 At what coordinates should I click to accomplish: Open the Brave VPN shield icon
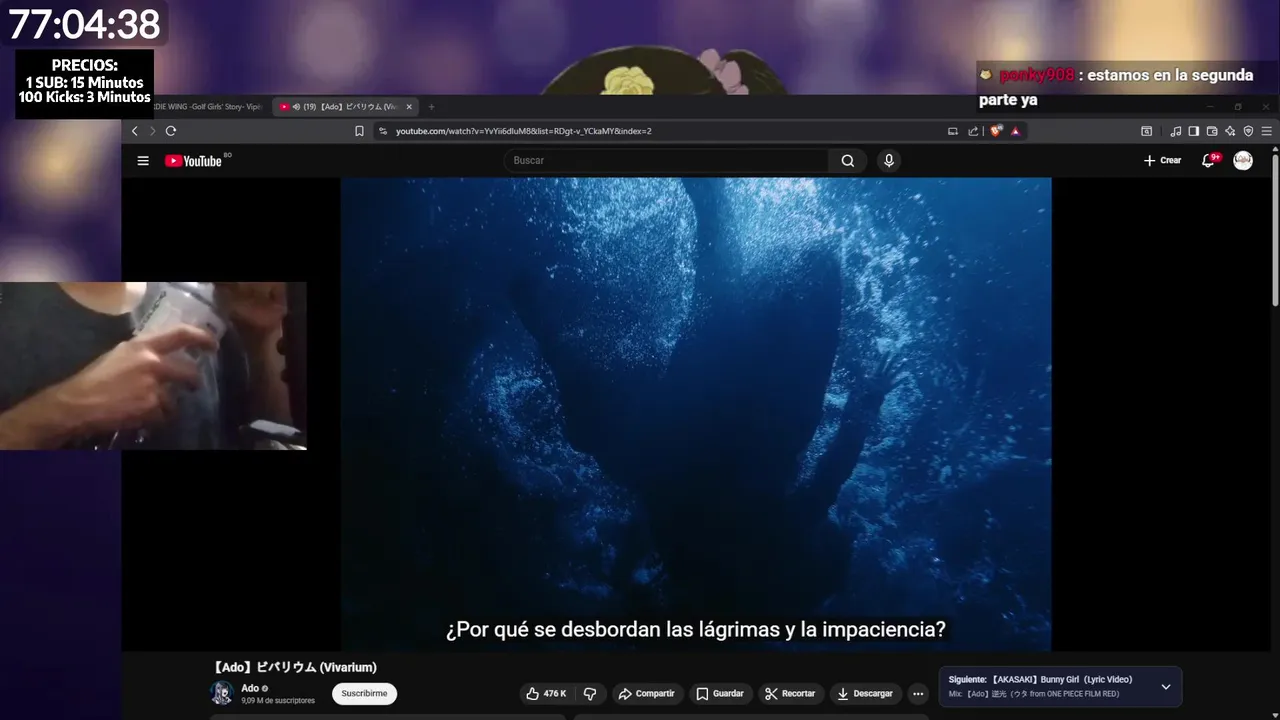tap(1248, 131)
